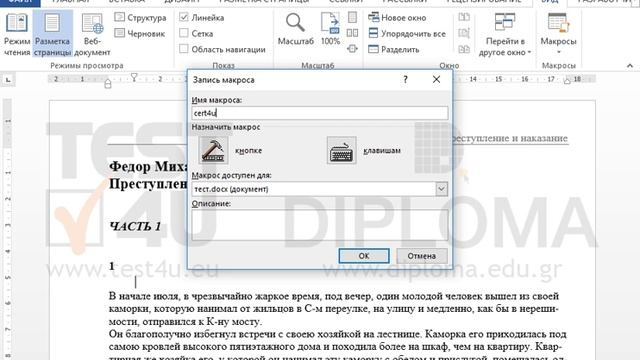The width and height of the screenshot is (640, 360).
Task: Click dialog help question mark
Action: click(405, 80)
